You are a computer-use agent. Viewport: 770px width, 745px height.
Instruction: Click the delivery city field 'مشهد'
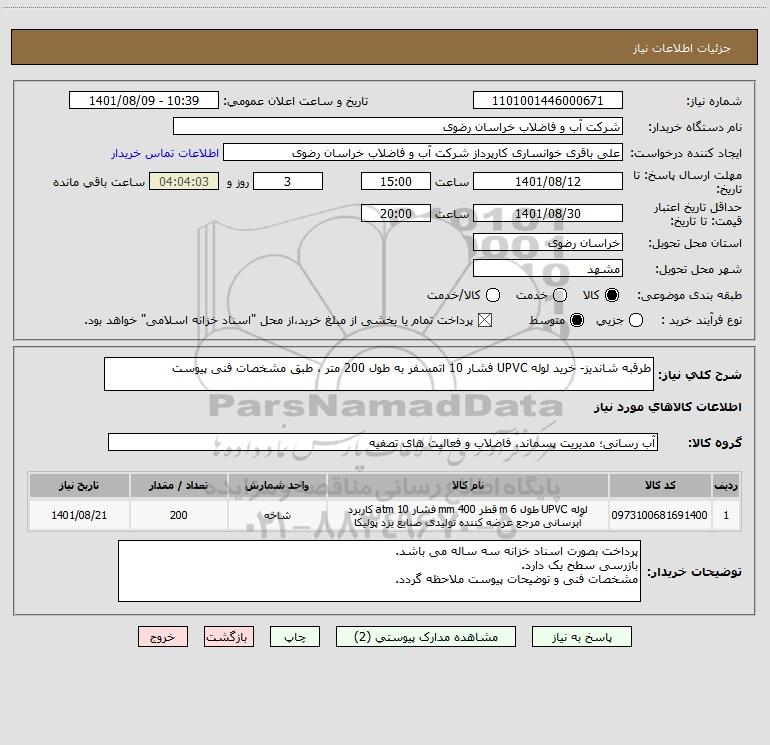pos(548,269)
